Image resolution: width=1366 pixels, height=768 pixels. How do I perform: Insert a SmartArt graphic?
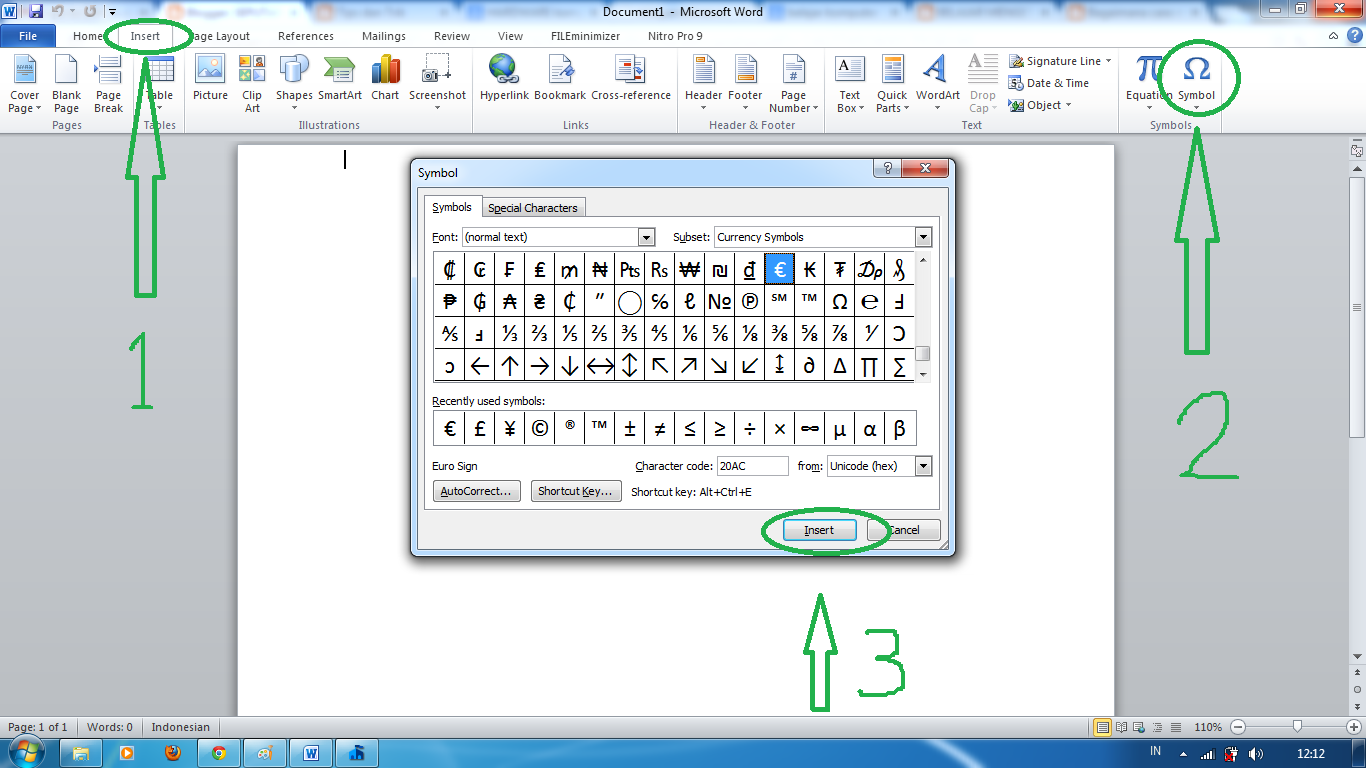tap(340, 79)
